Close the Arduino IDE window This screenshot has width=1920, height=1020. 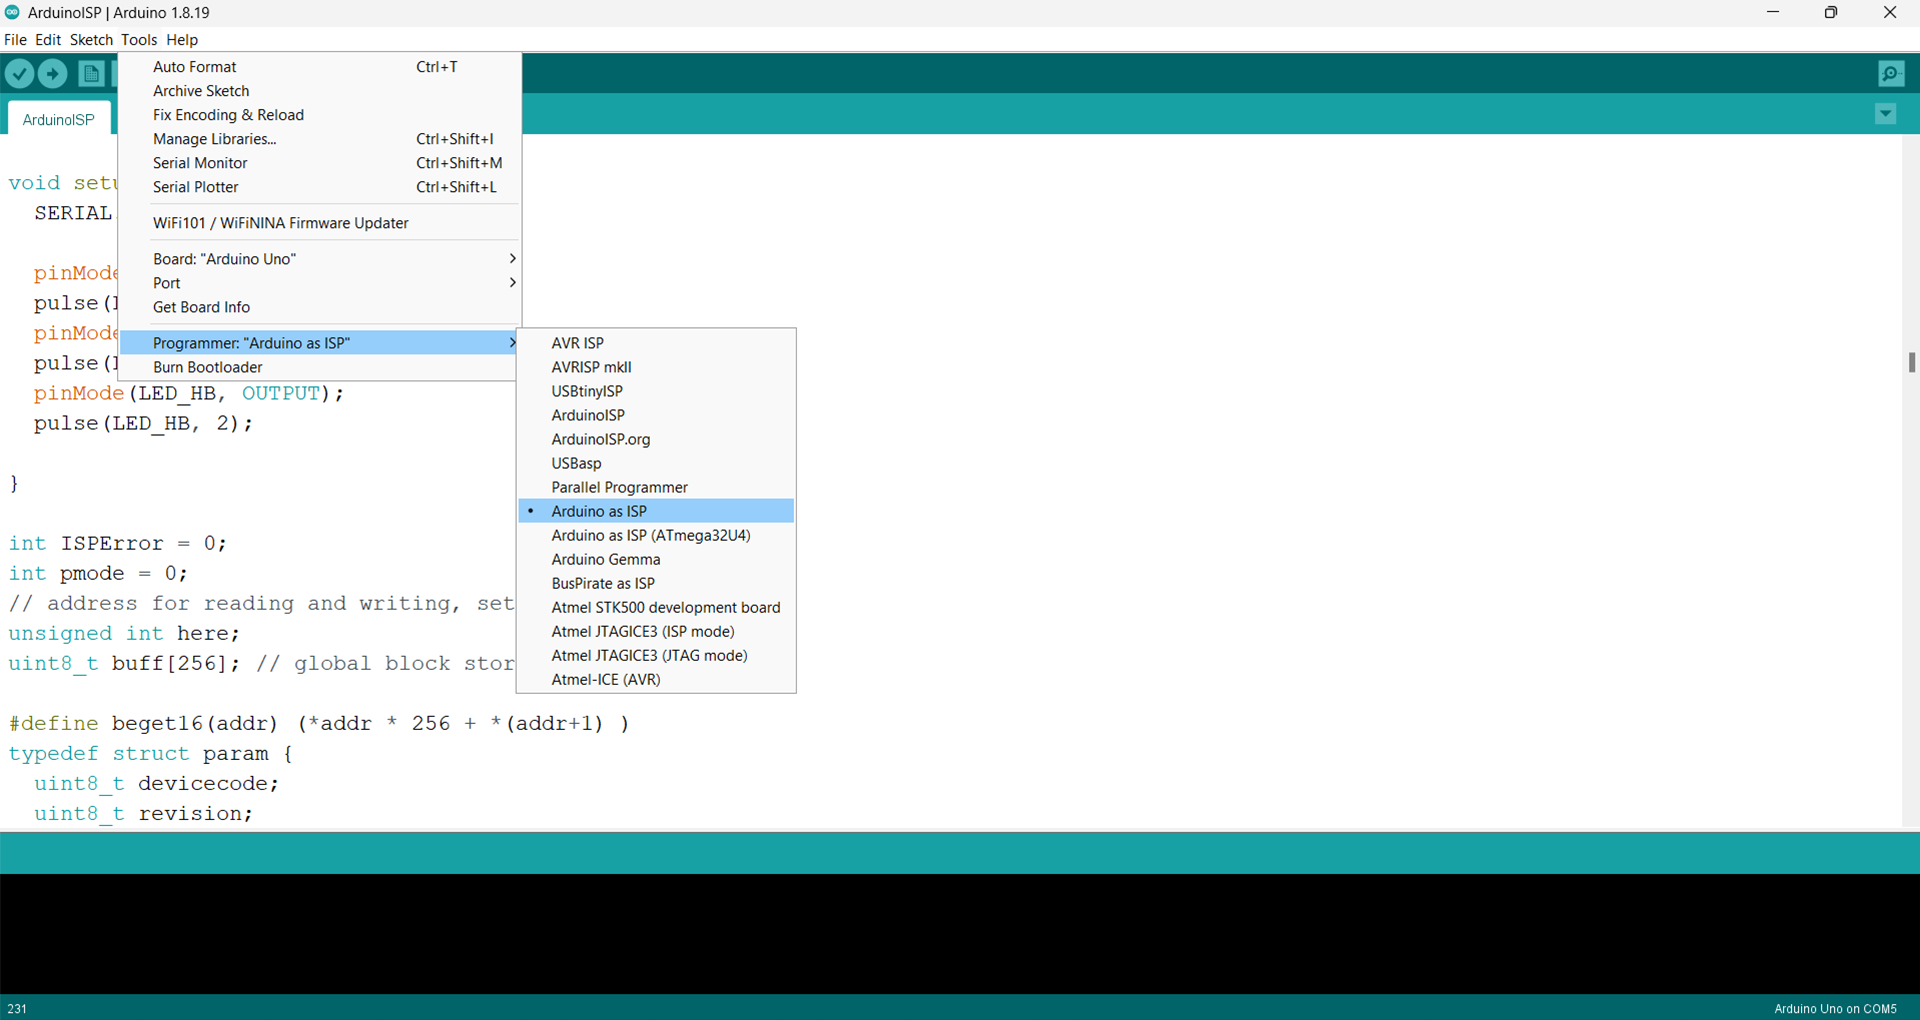pyautogui.click(x=1890, y=13)
